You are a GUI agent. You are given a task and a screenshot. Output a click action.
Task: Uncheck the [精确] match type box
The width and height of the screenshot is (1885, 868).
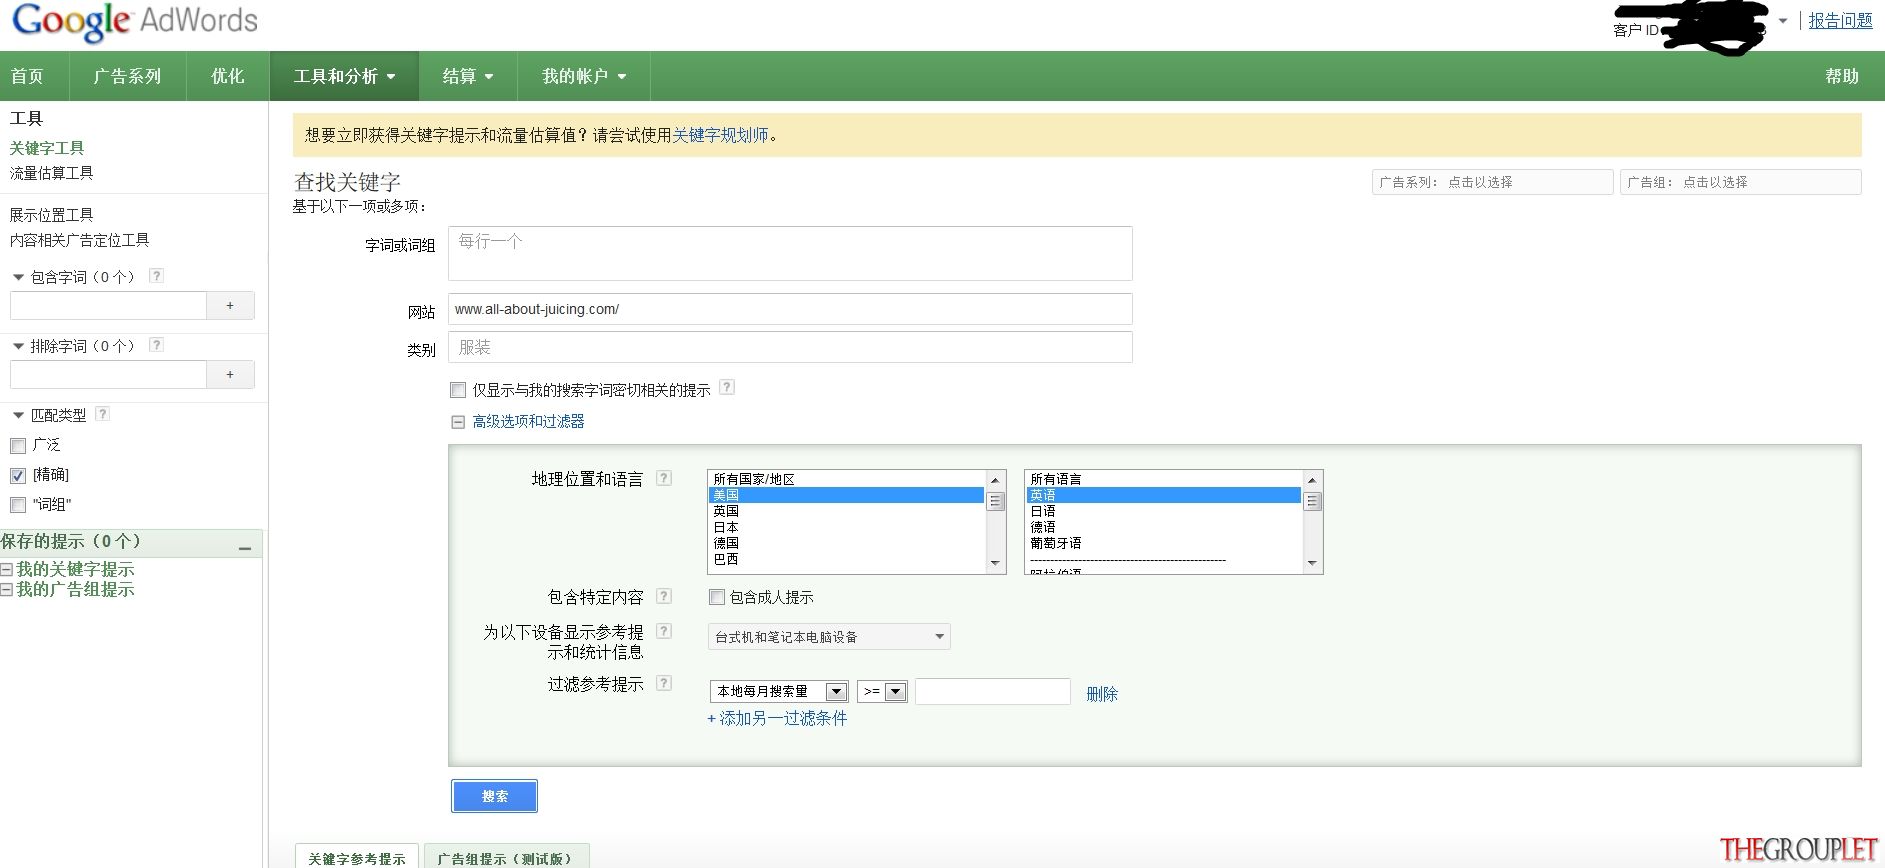click(x=18, y=476)
